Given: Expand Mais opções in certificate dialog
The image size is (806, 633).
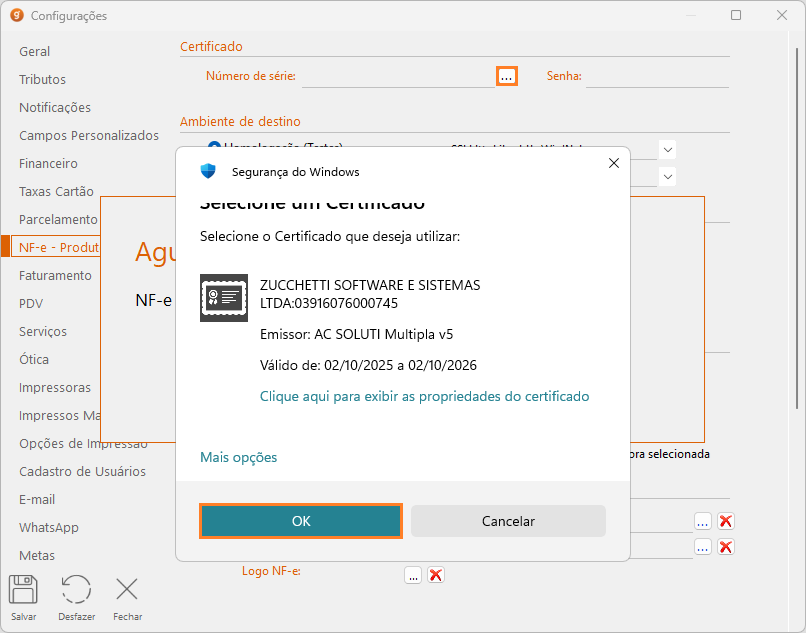Looking at the screenshot, I should click(x=238, y=457).
